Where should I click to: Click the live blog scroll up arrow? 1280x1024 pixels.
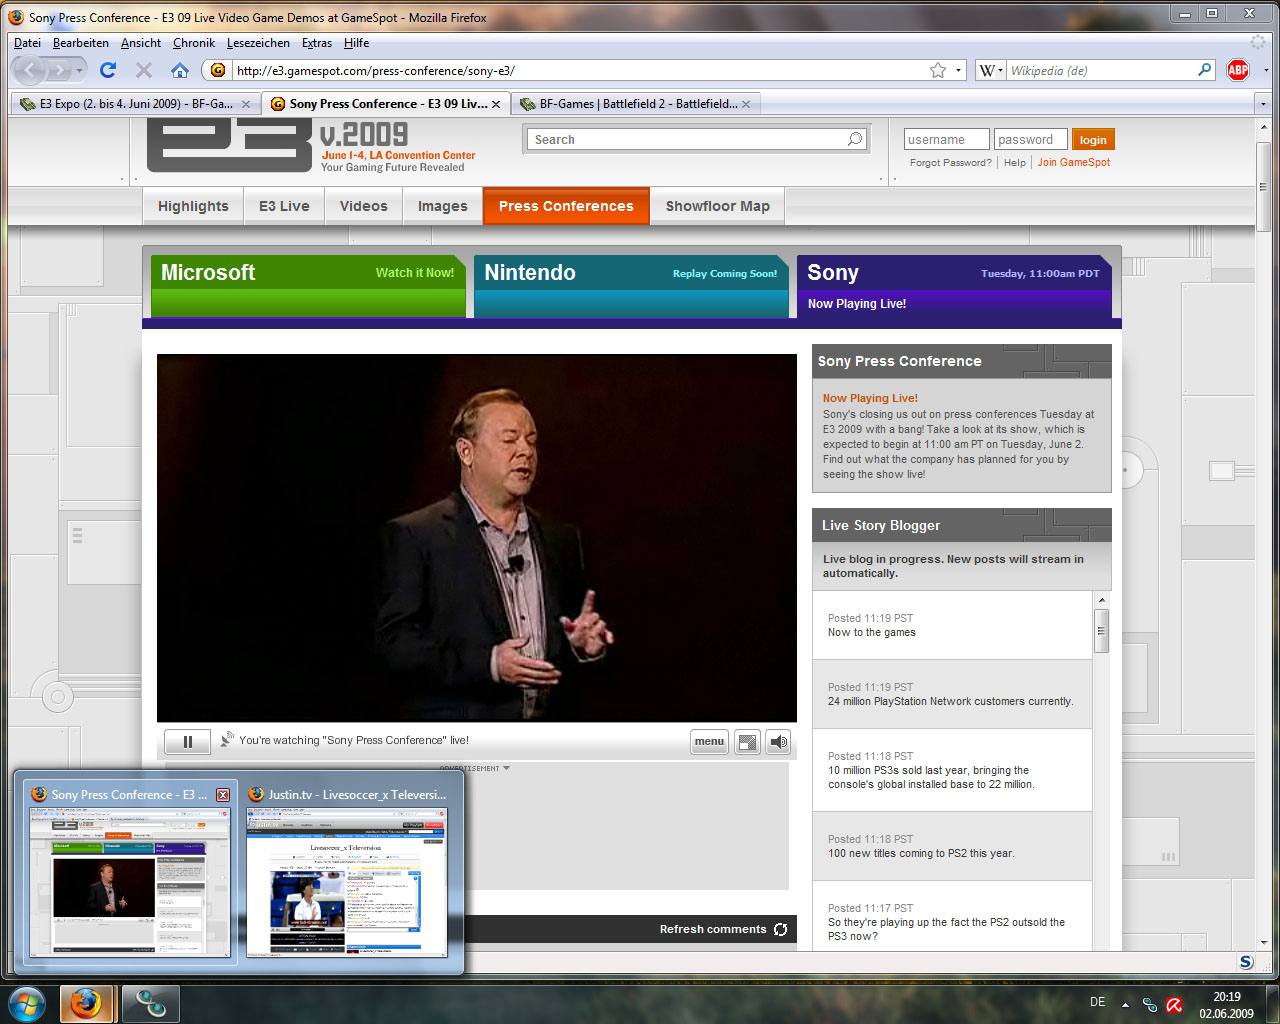point(1102,600)
